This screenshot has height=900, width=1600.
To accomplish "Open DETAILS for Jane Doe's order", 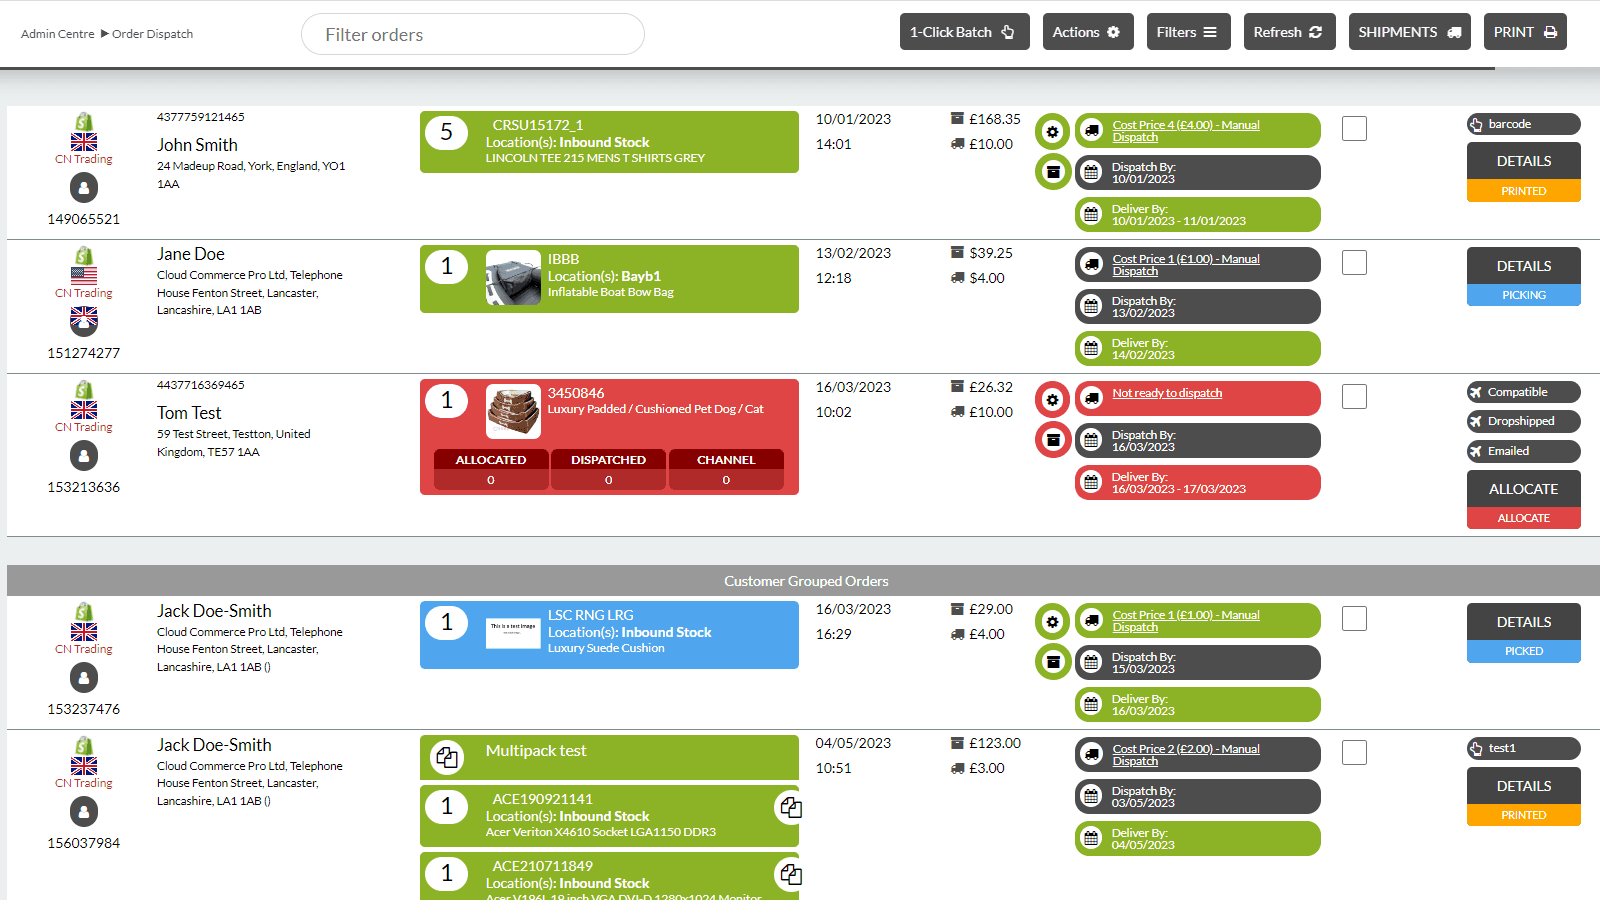I will click(x=1523, y=265).
